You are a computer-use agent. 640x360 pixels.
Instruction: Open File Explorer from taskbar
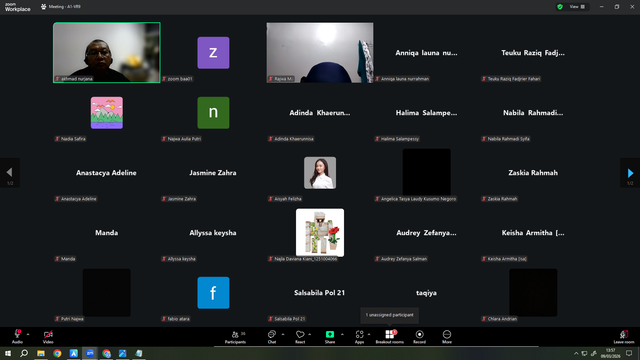point(41,353)
